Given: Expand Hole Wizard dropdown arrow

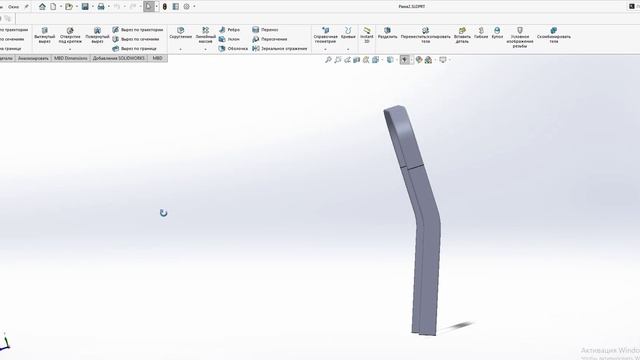Looking at the screenshot, I should coord(70,49).
